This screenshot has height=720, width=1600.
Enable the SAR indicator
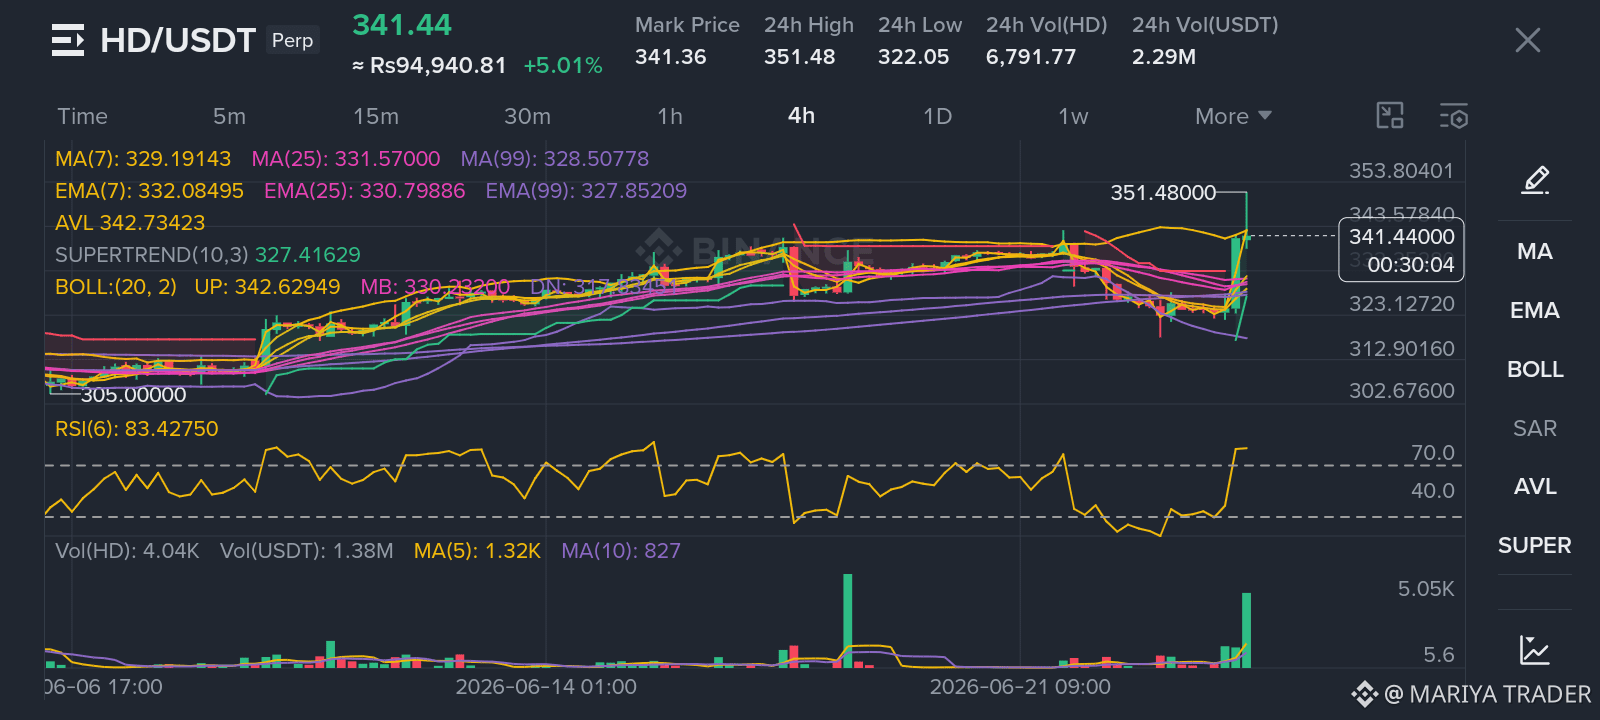pos(1535,428)
